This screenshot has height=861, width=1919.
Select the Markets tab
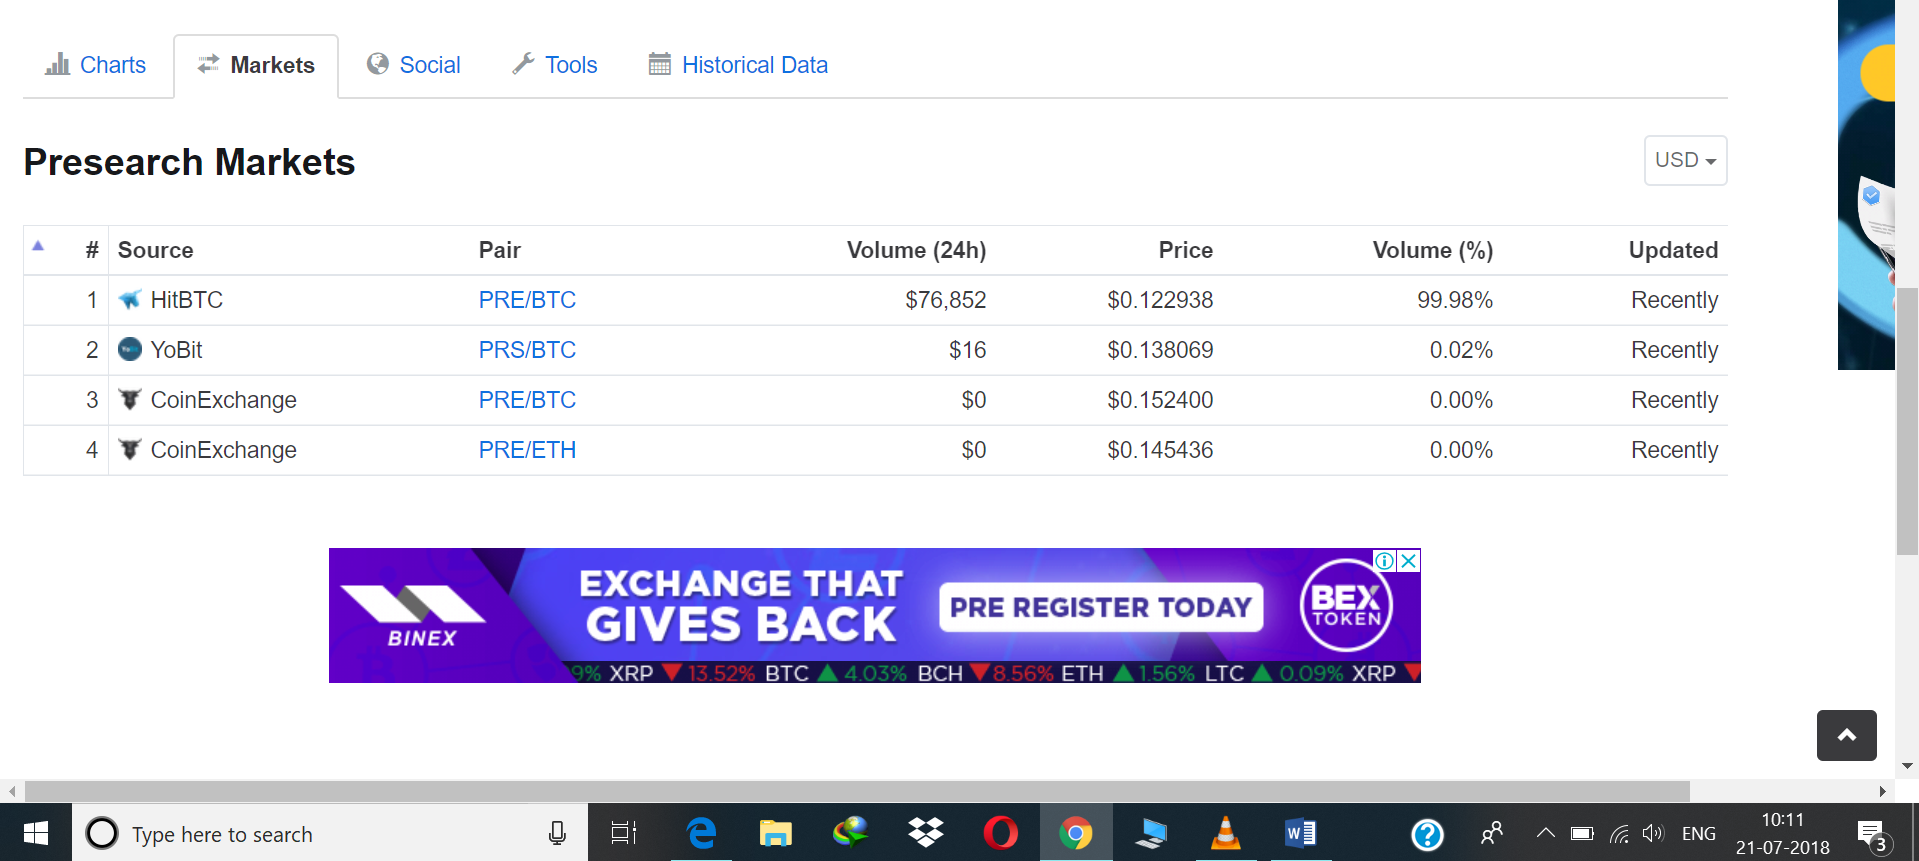(256, 65)
